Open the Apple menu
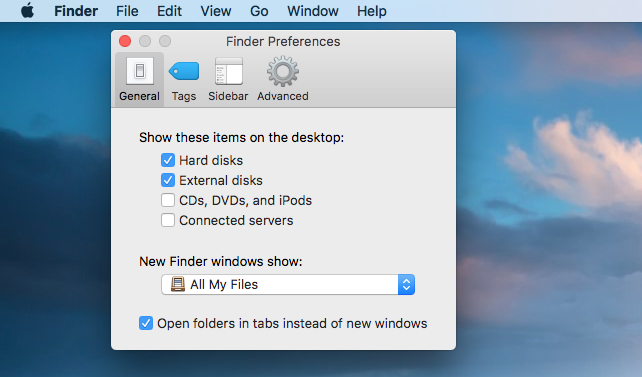Image resolution: width=642 pixels, height=377 pixels. click(27, 11)
